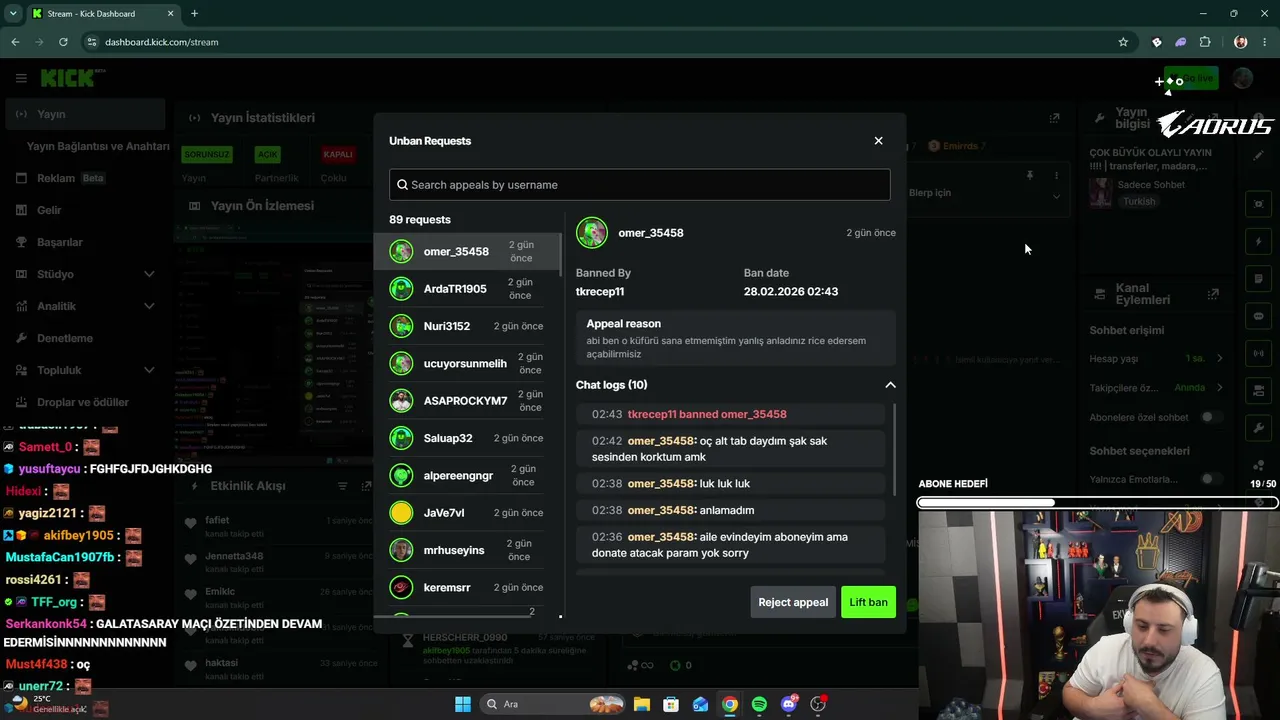
Task: Open Discord from the taskbar
Action: (789, 704)
